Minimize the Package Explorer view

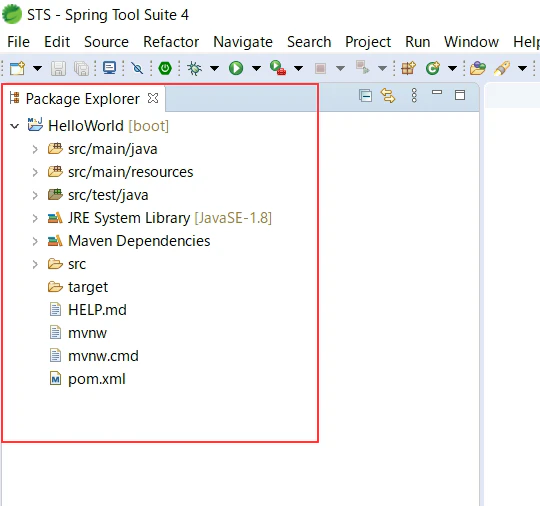437,92
